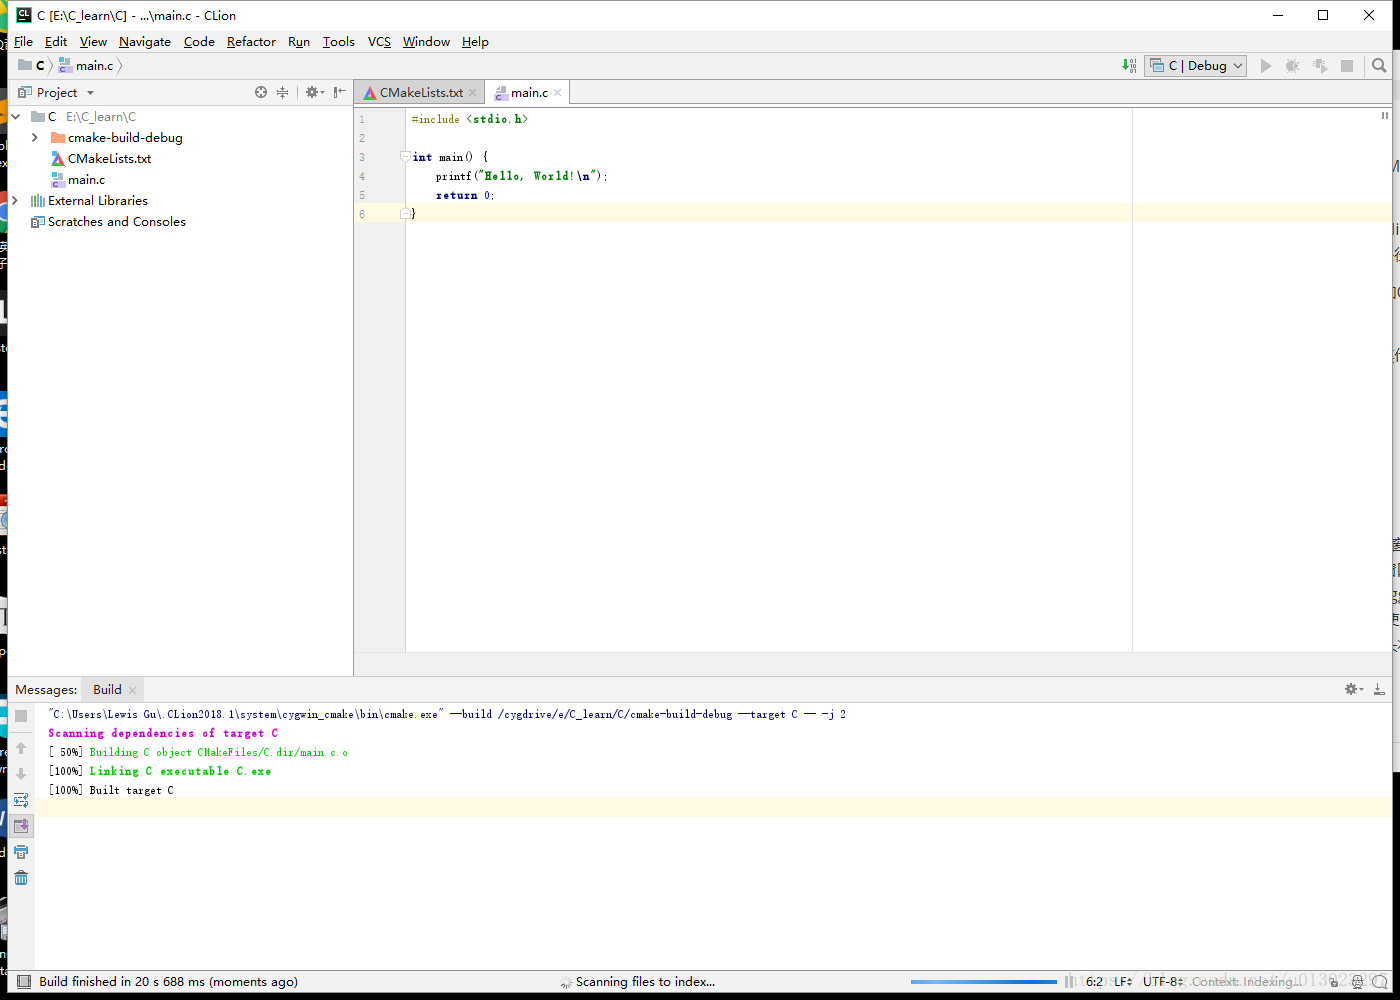Click the Debug bug icon in toolbar
Viewport: 1400px width, 1000px height.
click(x=1292, y=66)
